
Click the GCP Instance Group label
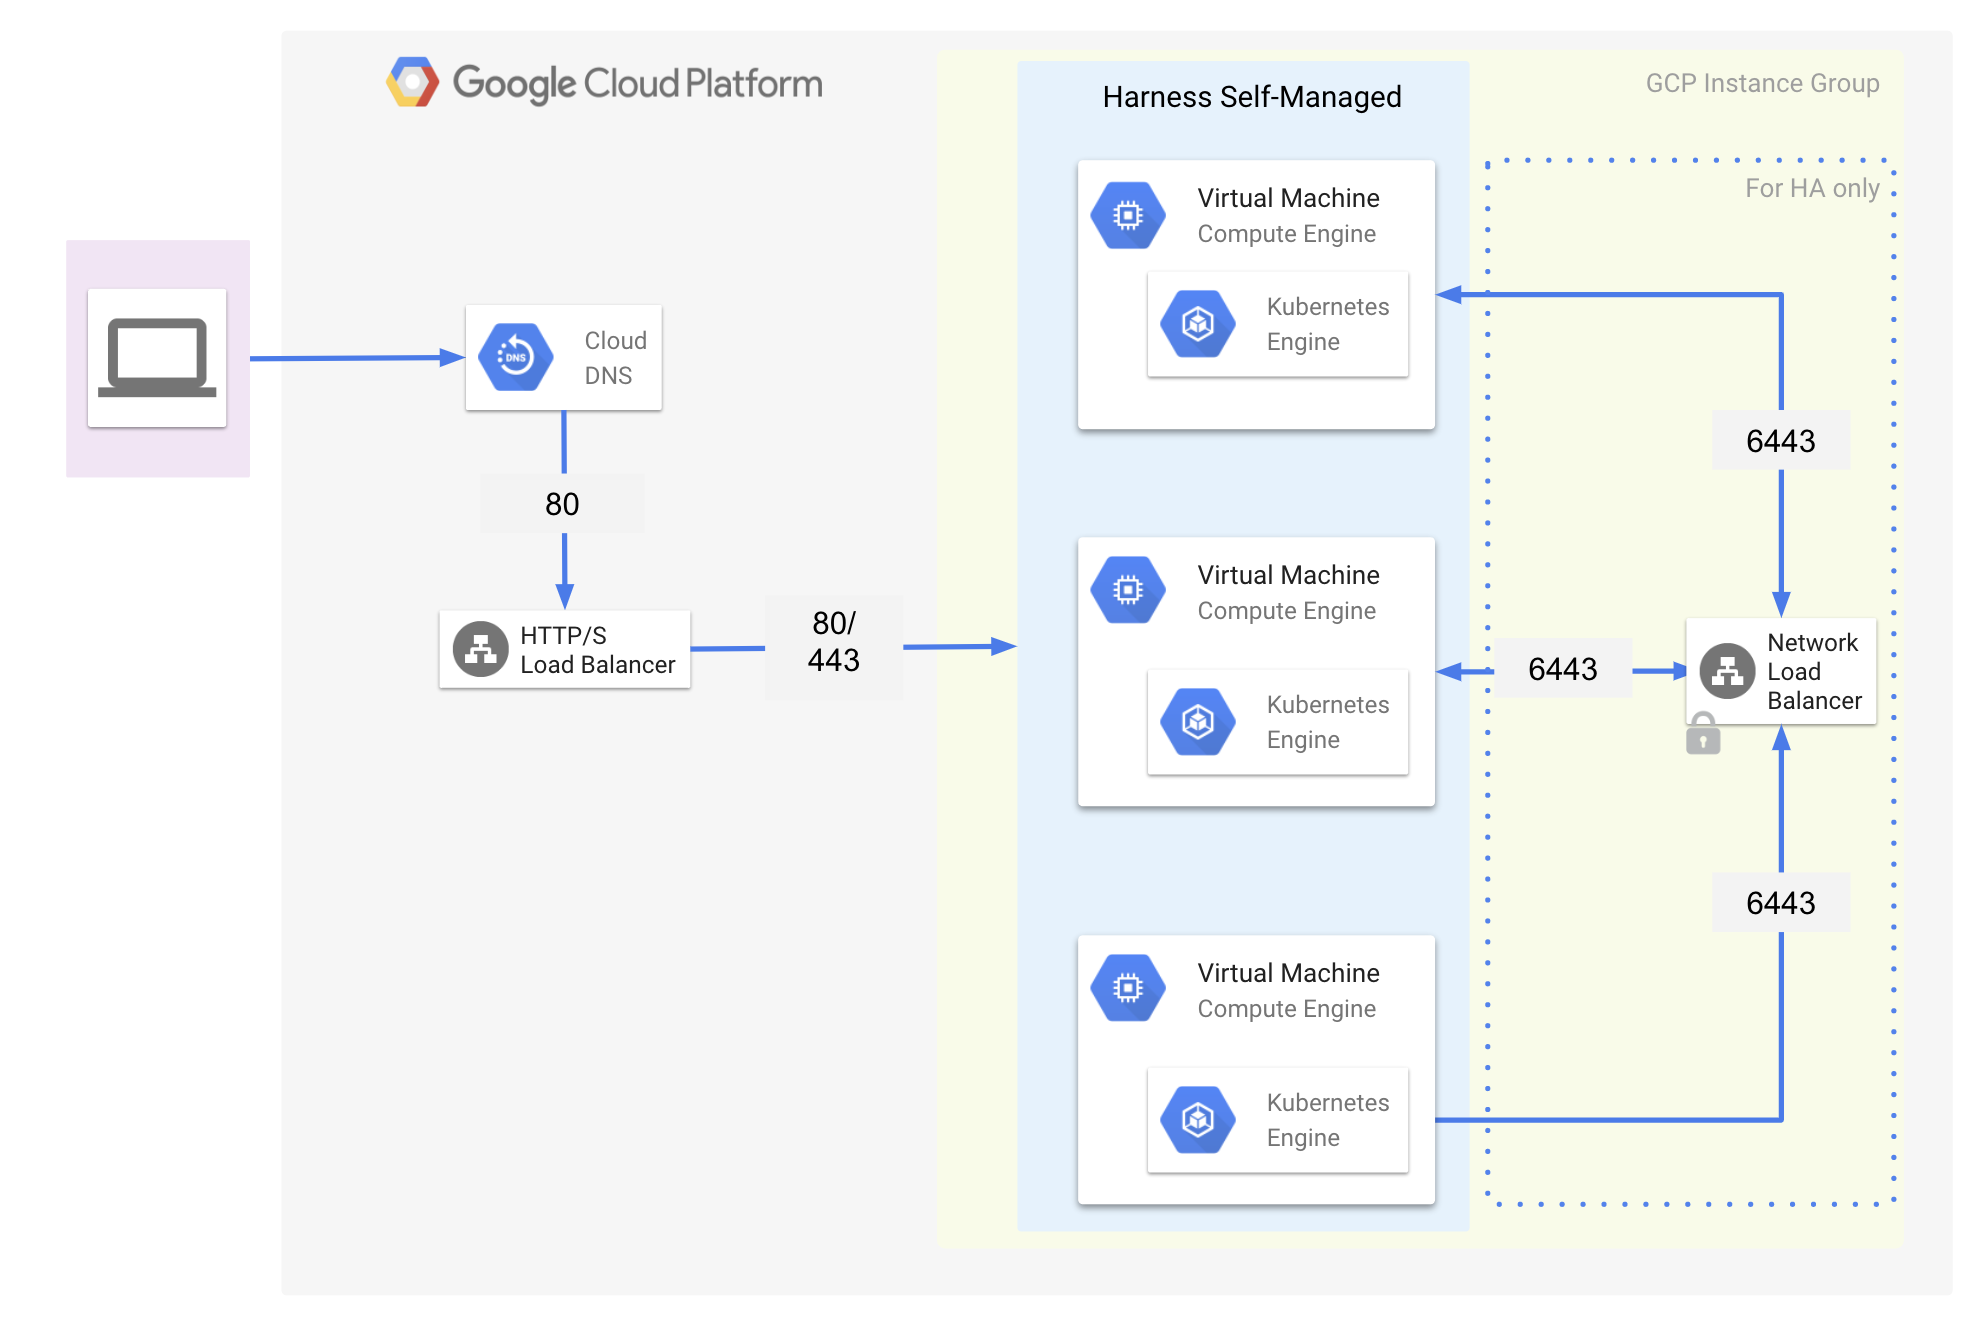click(1763, 83)
